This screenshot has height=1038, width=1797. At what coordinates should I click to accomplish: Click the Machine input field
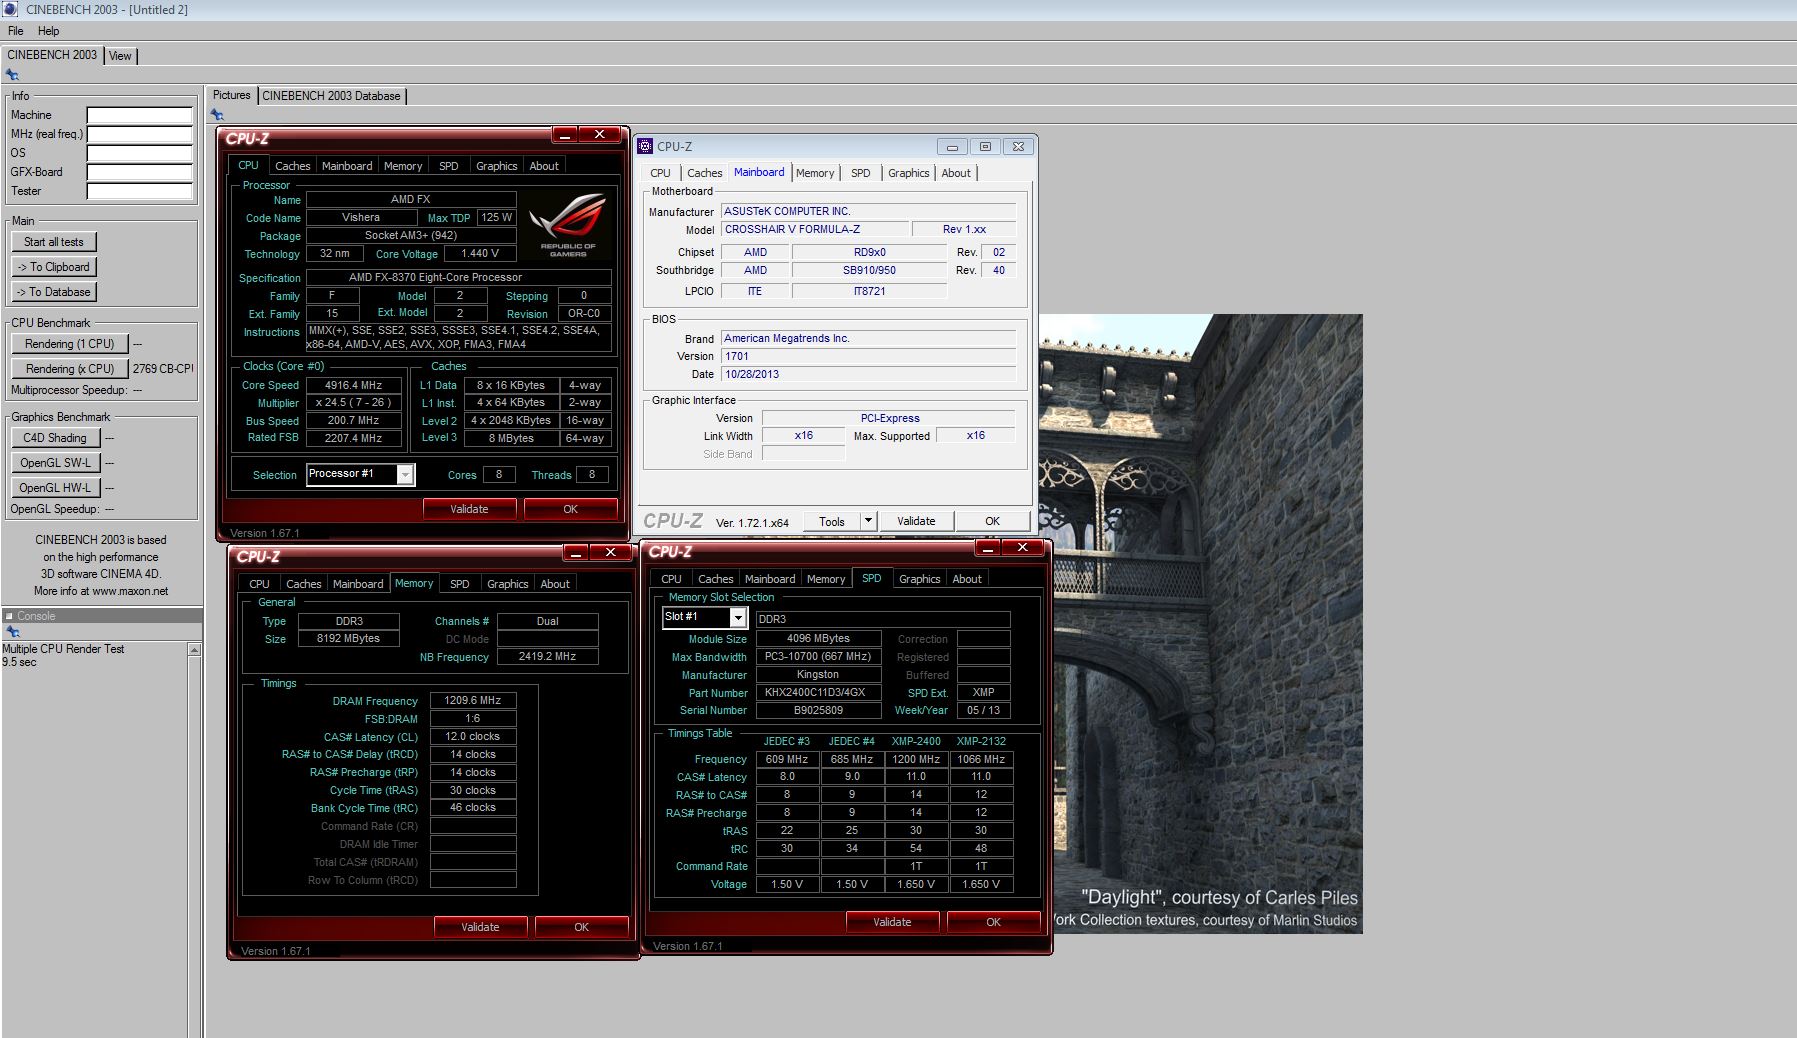pyautogui.click(x=139, y=115)
